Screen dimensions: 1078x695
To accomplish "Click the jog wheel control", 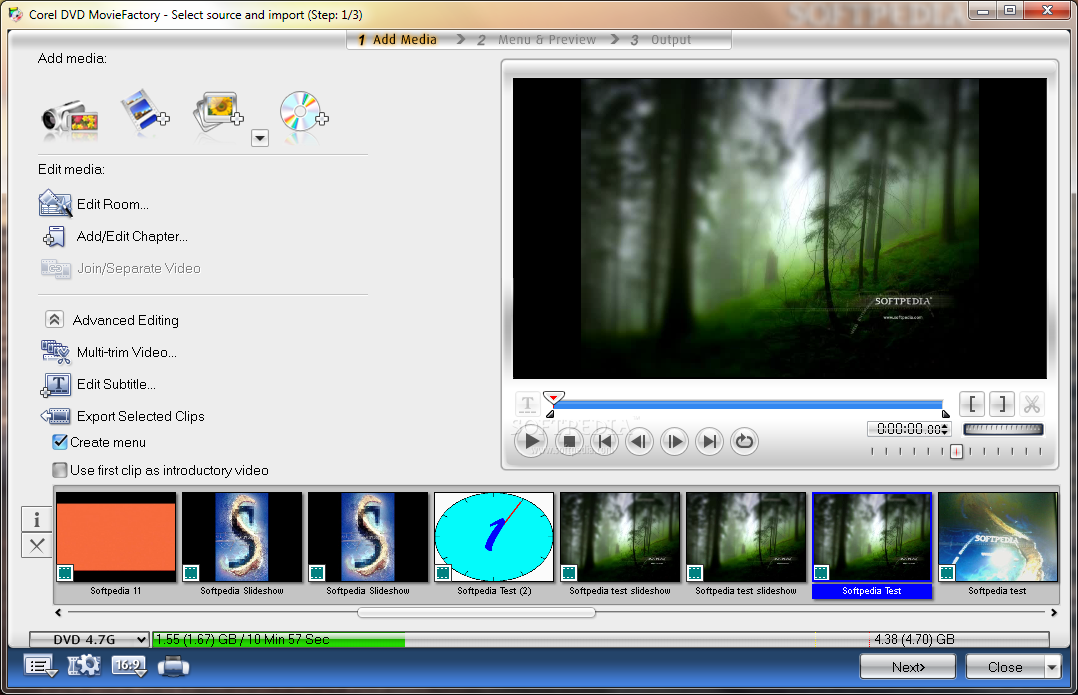I will (1003, 429).
